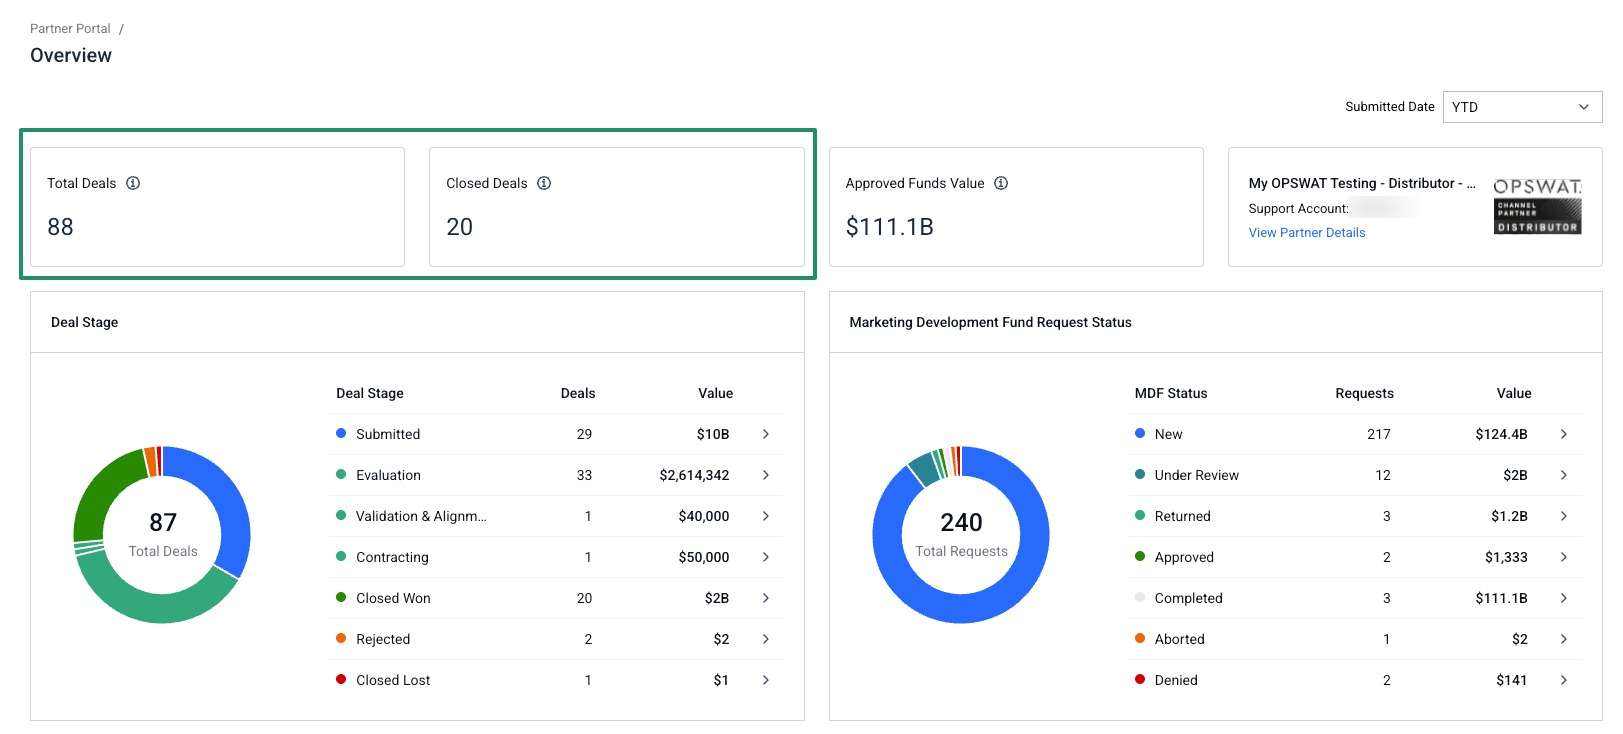The height and width of the screenshot is (734, 1623).
Task: Select the Total Requests donut chart
Action: (x=961, y=535)
